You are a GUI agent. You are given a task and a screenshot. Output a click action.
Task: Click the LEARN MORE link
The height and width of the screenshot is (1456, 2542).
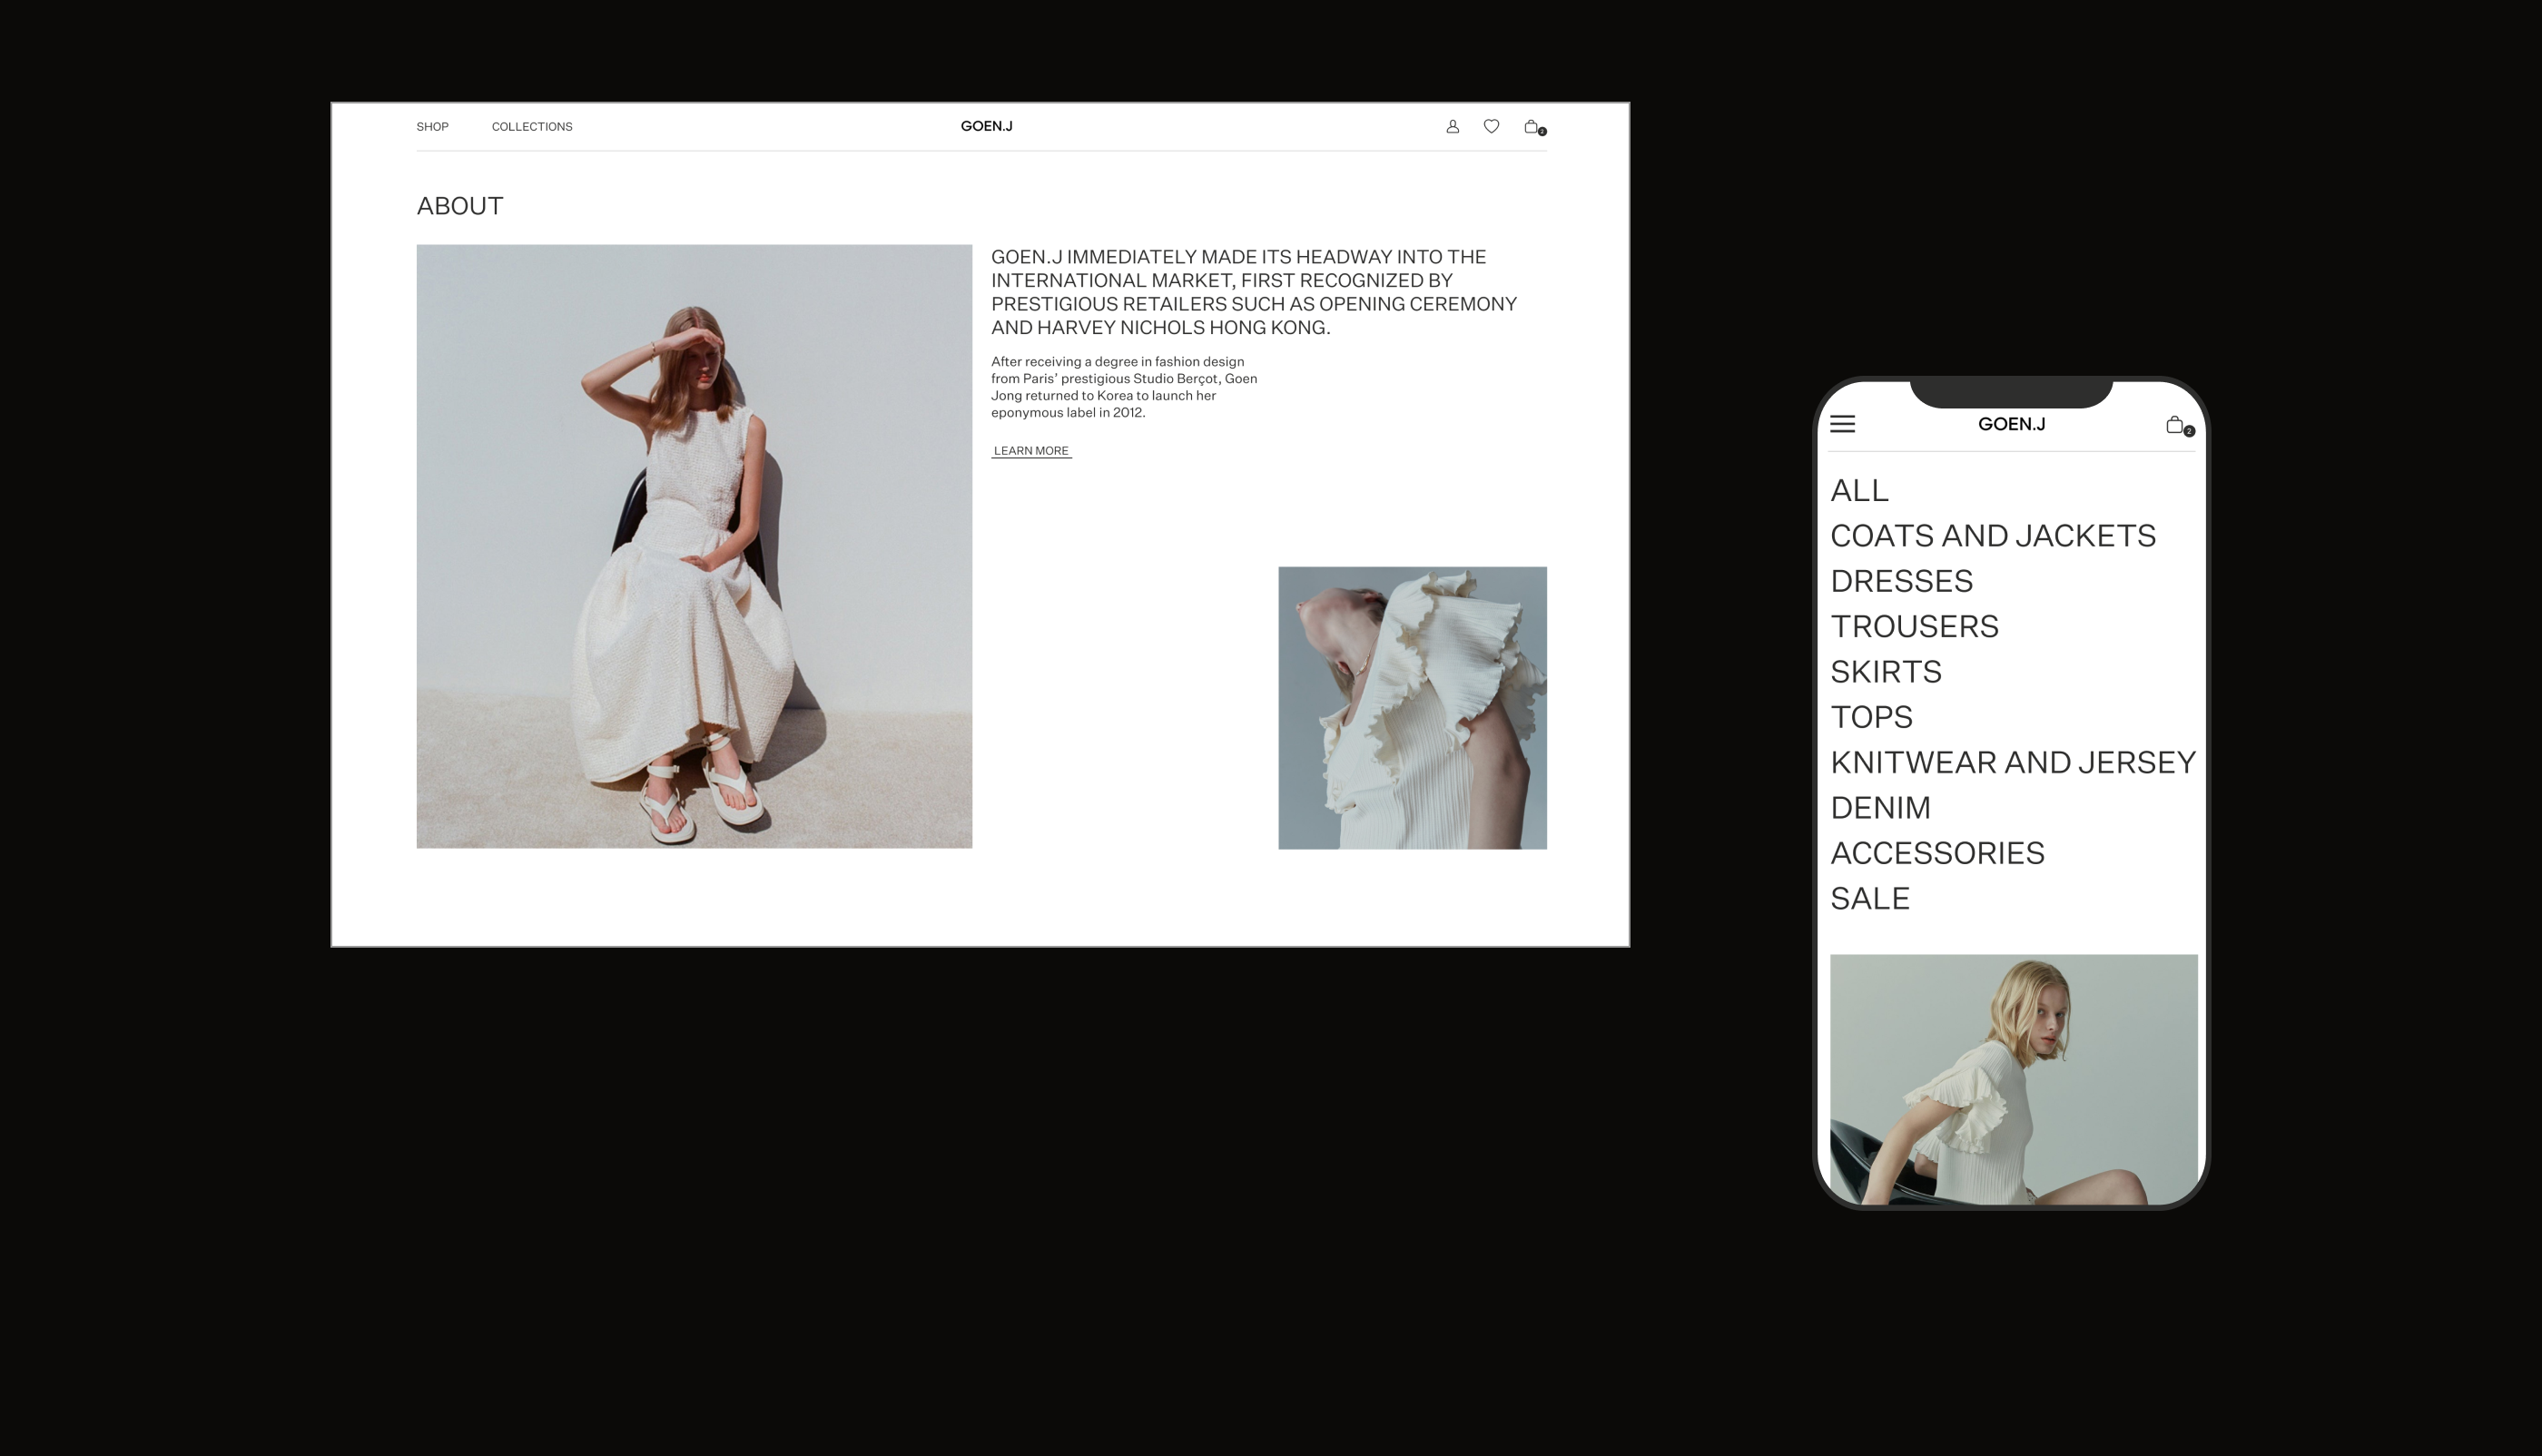tap(1031, 451)
